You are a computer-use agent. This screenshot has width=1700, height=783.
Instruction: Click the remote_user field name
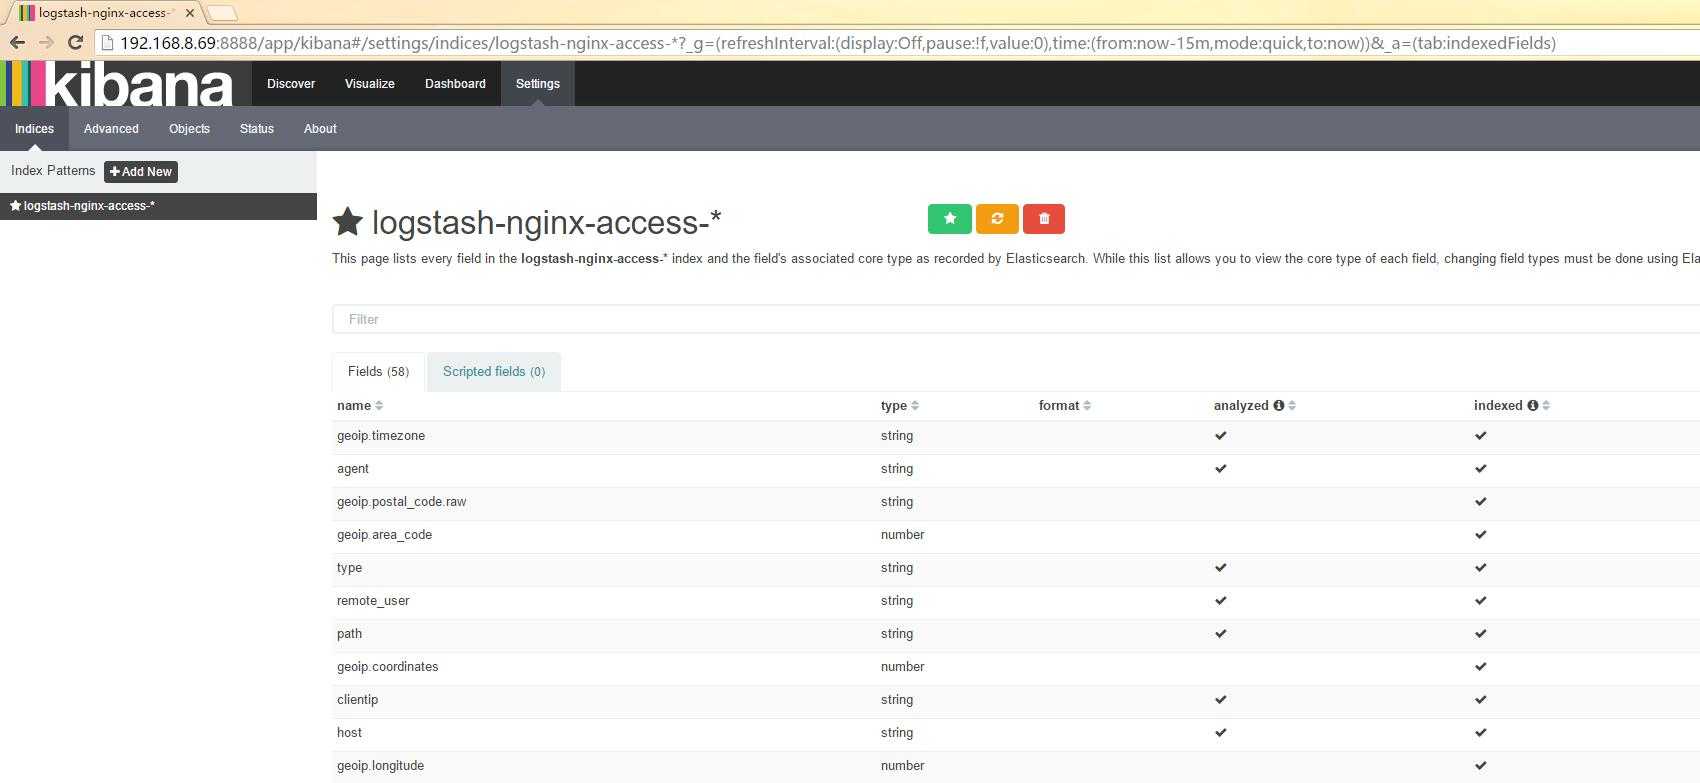tap(373, 601)
